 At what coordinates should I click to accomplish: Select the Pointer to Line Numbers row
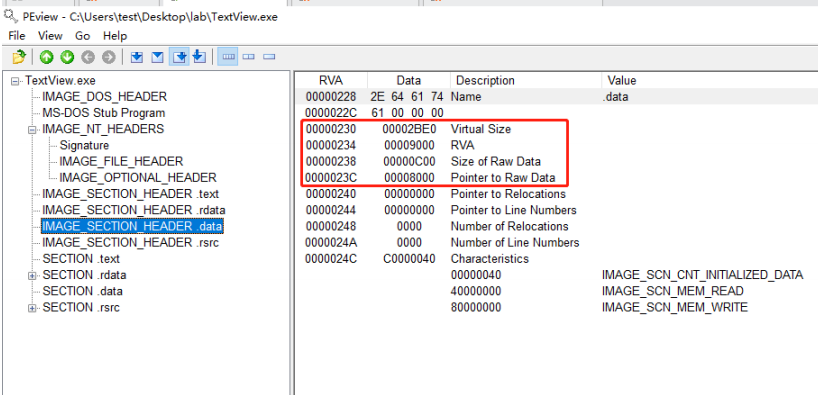click(557, 210)
